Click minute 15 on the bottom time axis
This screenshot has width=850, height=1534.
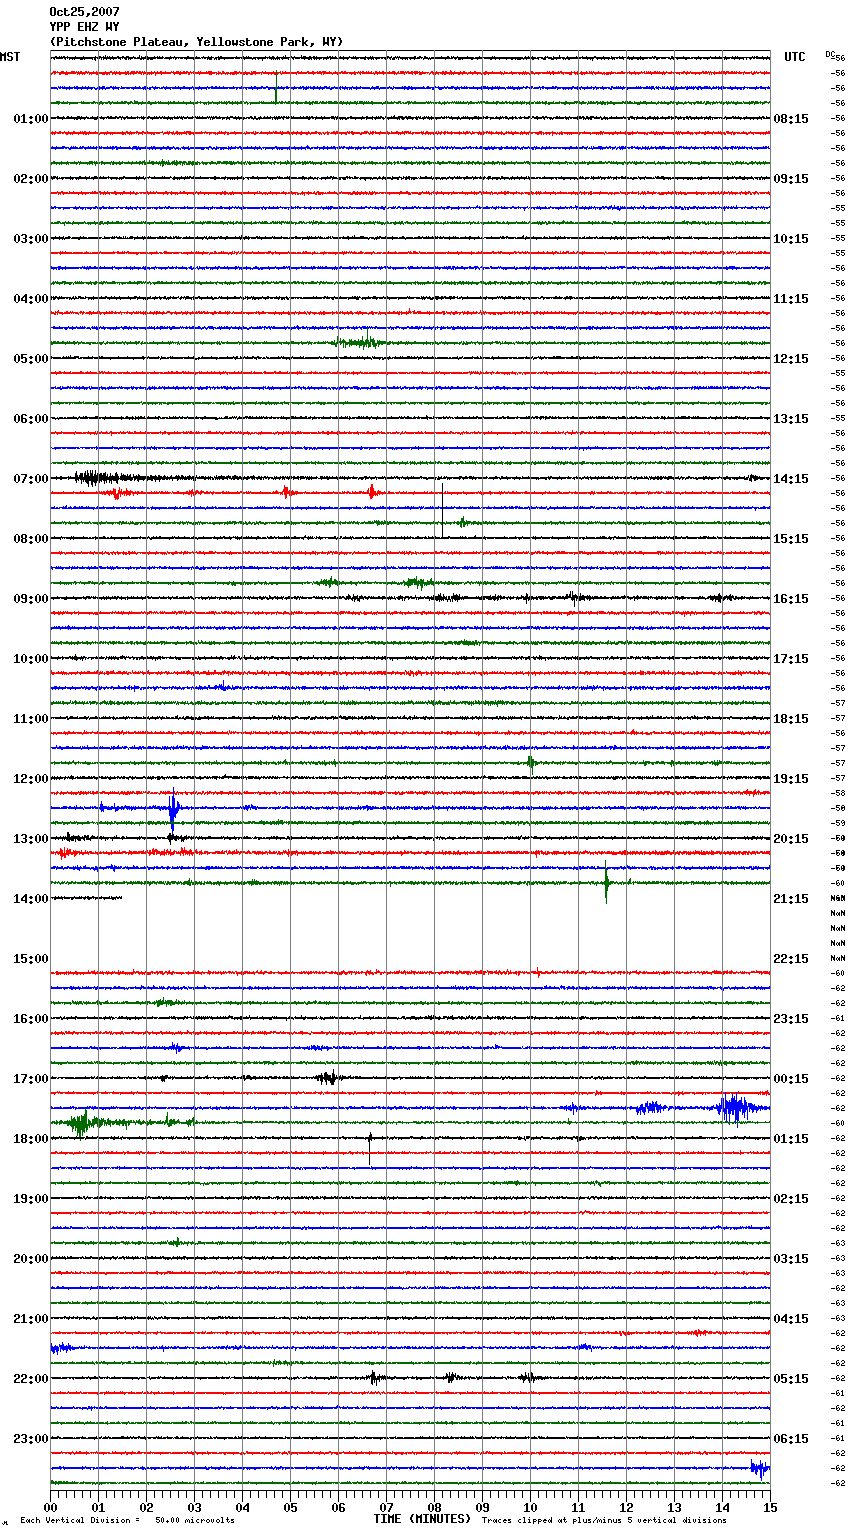(770, 1507)
